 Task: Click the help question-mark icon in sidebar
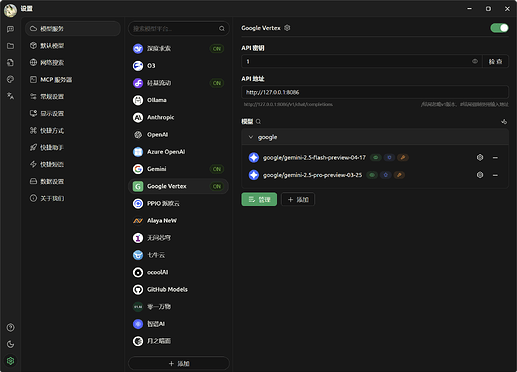point(10,328)
